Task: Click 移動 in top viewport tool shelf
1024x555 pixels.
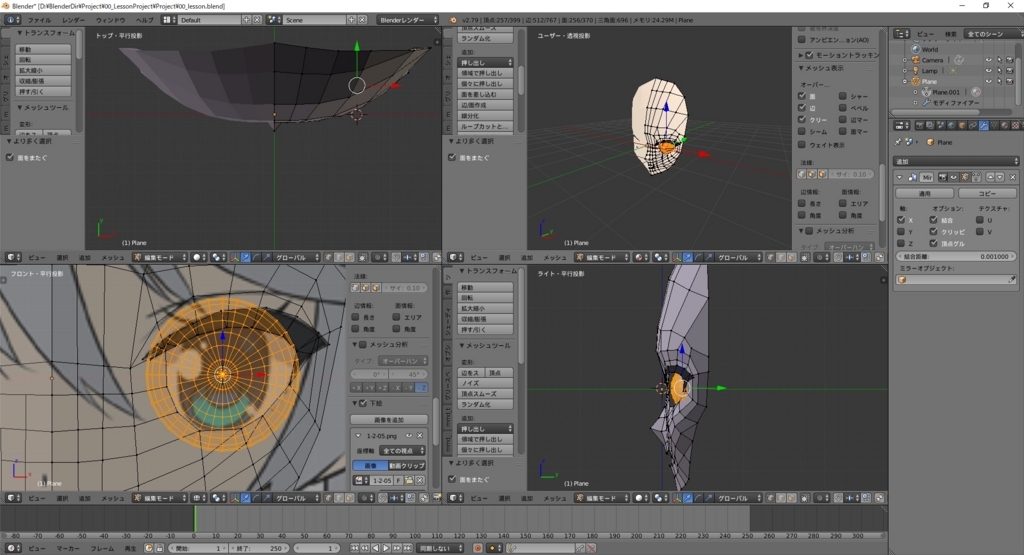Action: pyautogui.click(x=43, y=49)
